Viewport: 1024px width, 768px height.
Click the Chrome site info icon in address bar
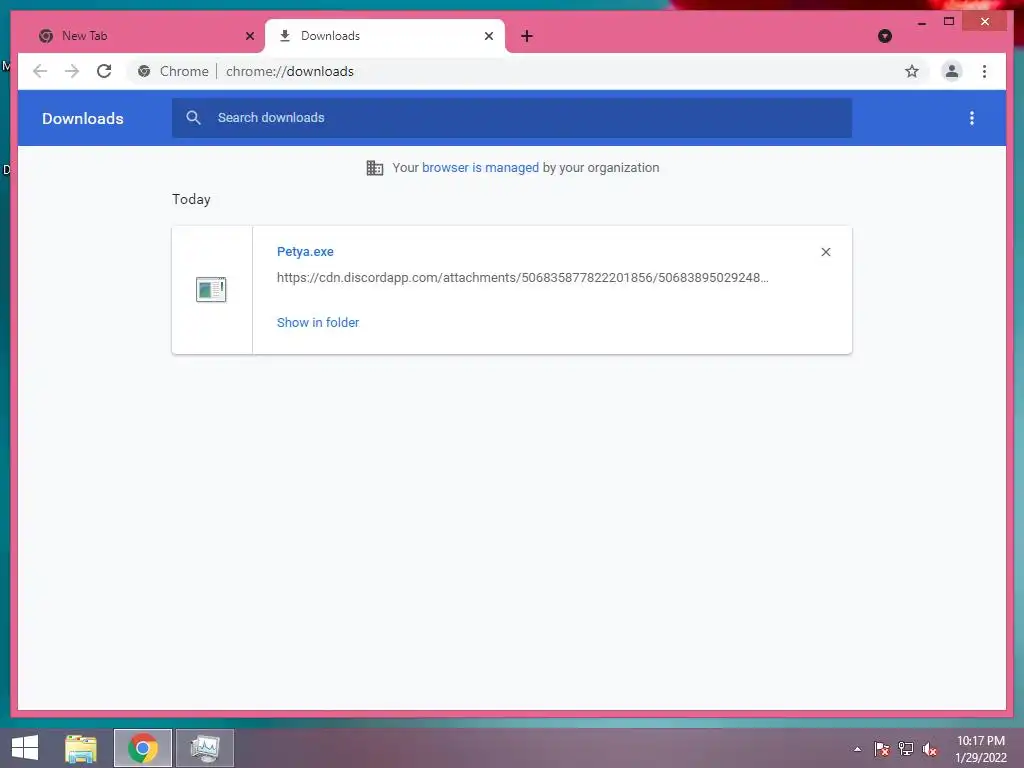click(144, 71)
